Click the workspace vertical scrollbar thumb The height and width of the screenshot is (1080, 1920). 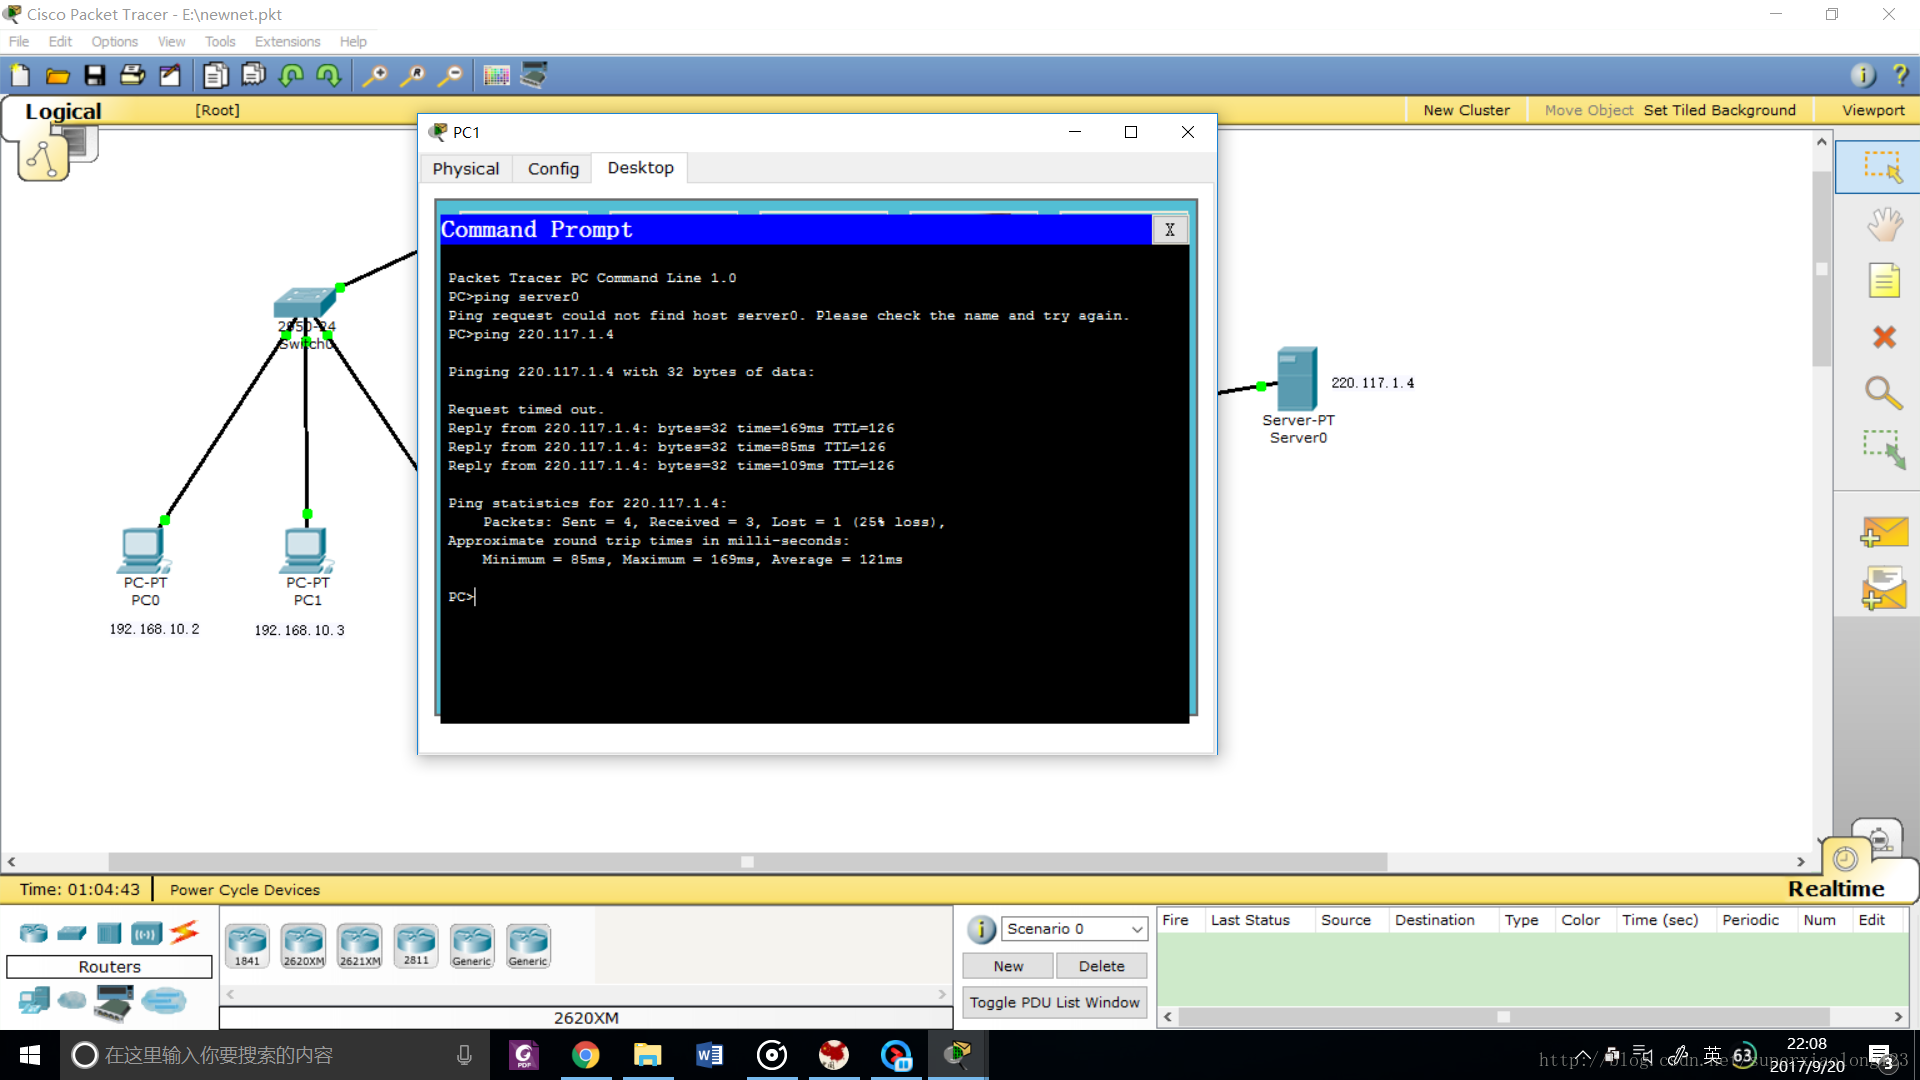tap(1821, 268)
